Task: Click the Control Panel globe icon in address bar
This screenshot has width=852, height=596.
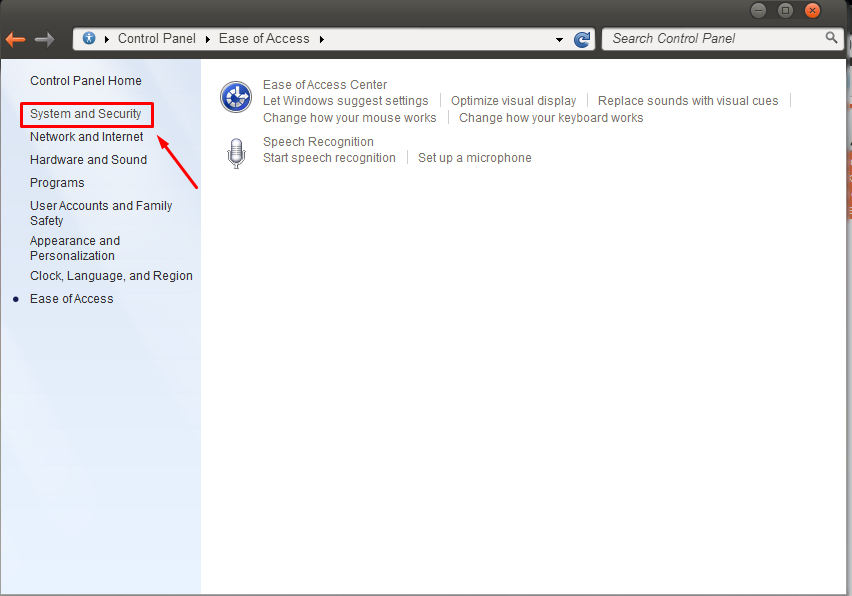Action: click(x=91, y=38)
